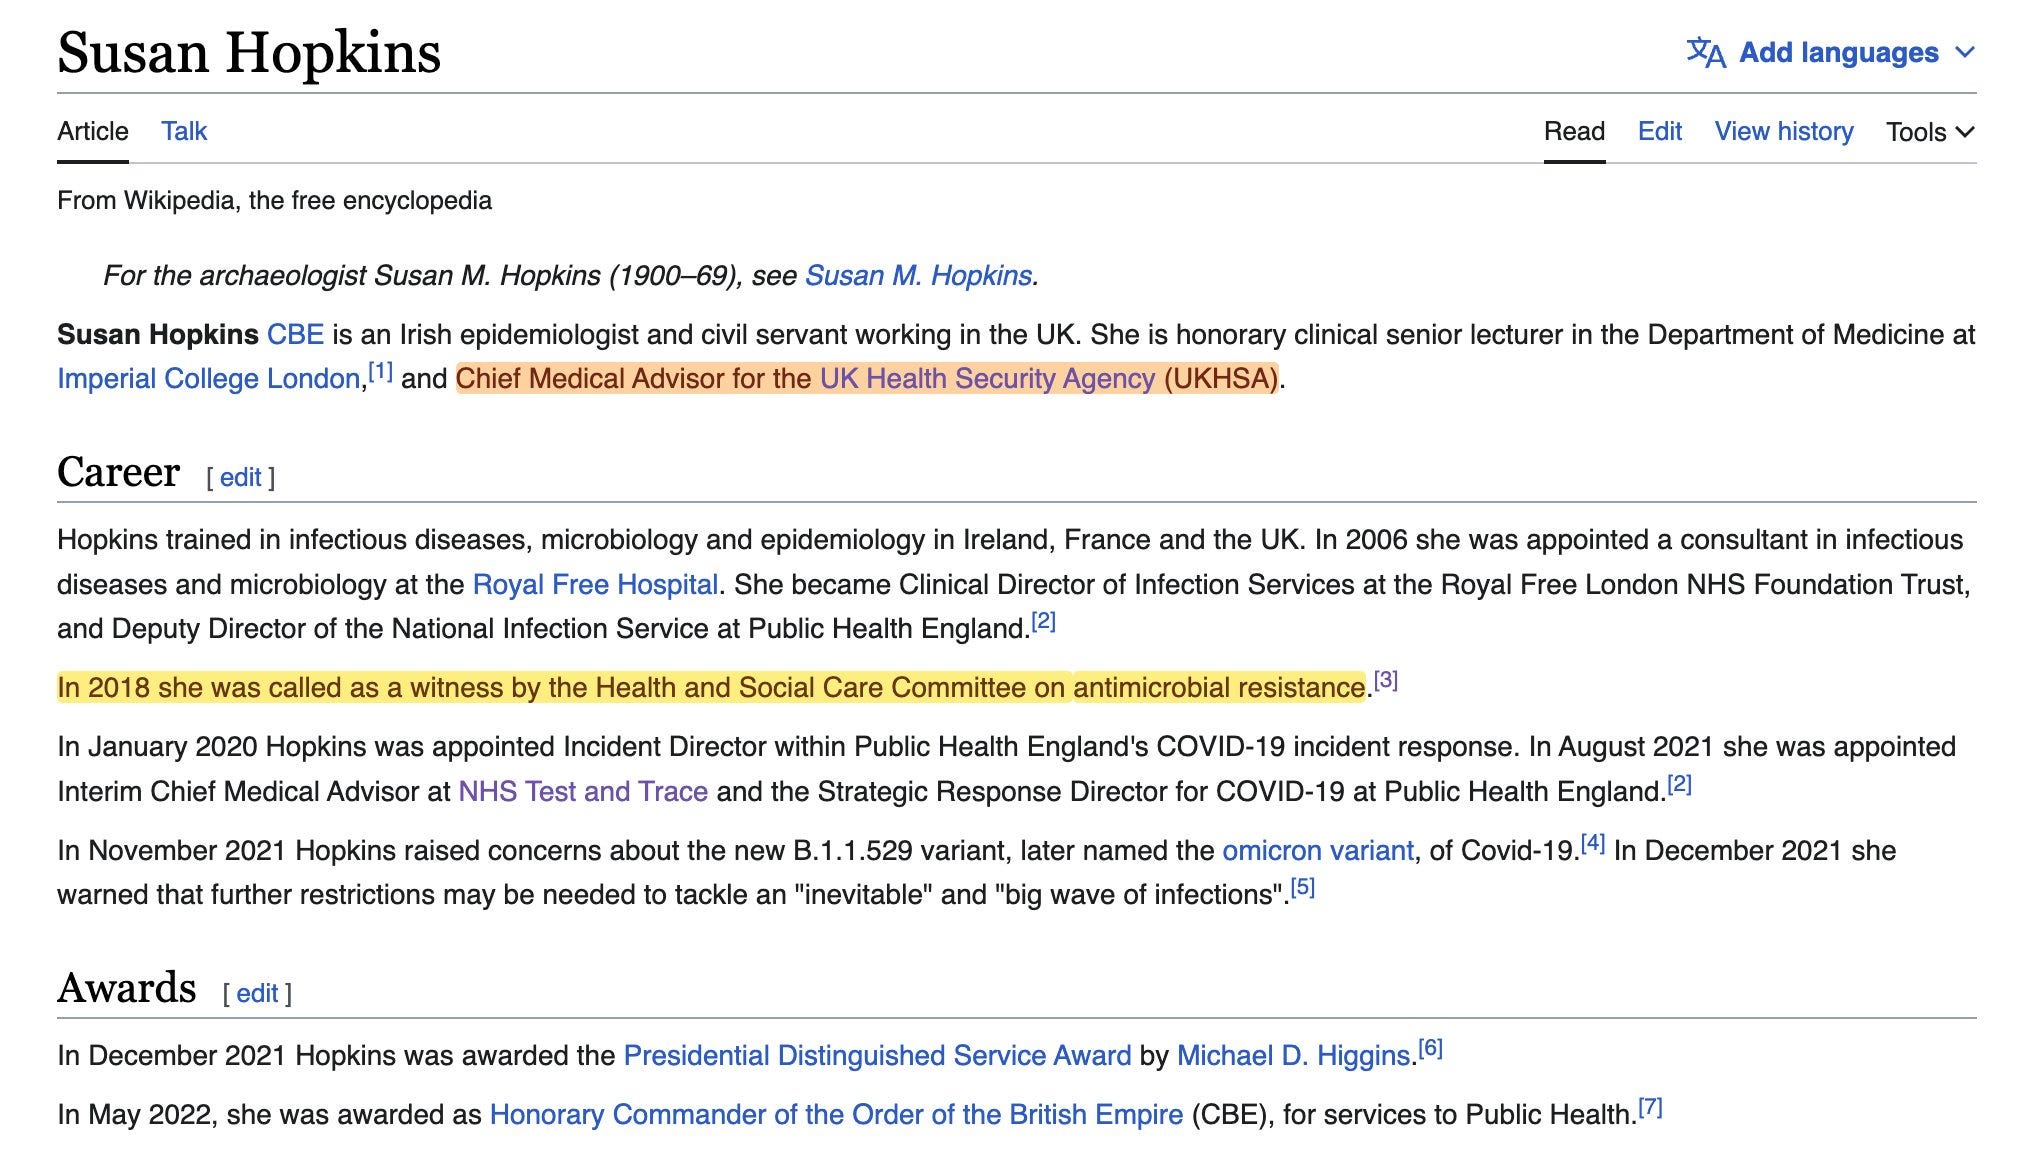Screen dimensions: 2028x1174
Task: Open the Talk tab
Action: coord(184,131)
